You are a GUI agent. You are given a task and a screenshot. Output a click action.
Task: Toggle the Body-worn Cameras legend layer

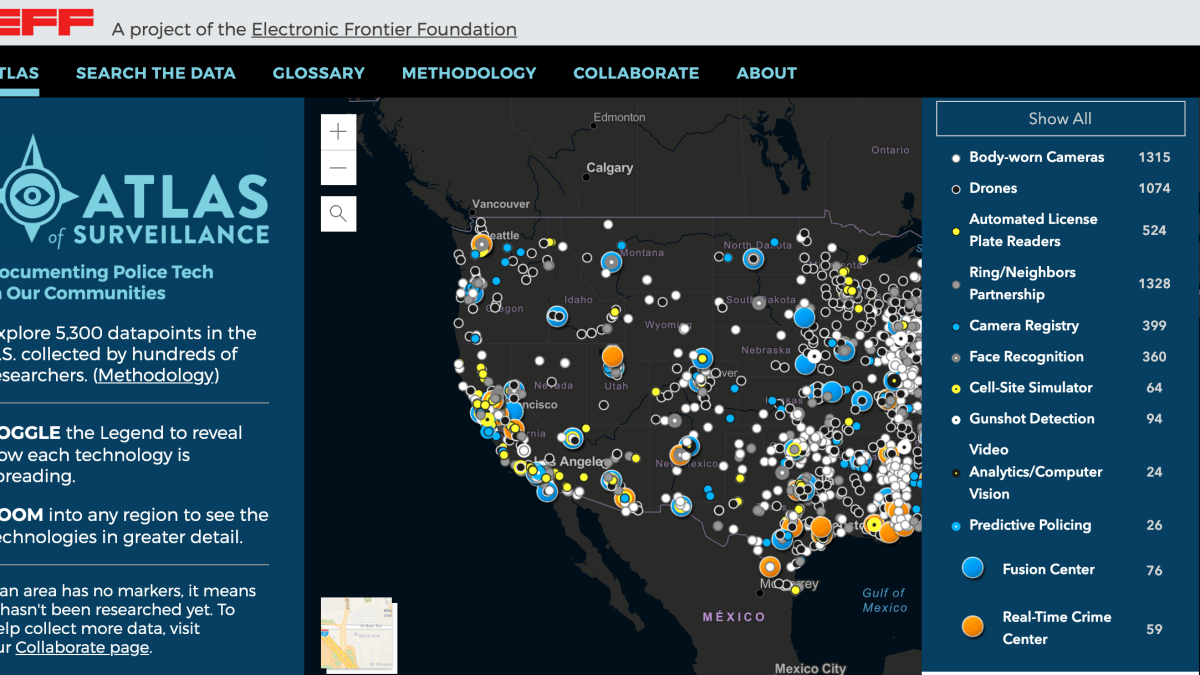click(1036, 157)
